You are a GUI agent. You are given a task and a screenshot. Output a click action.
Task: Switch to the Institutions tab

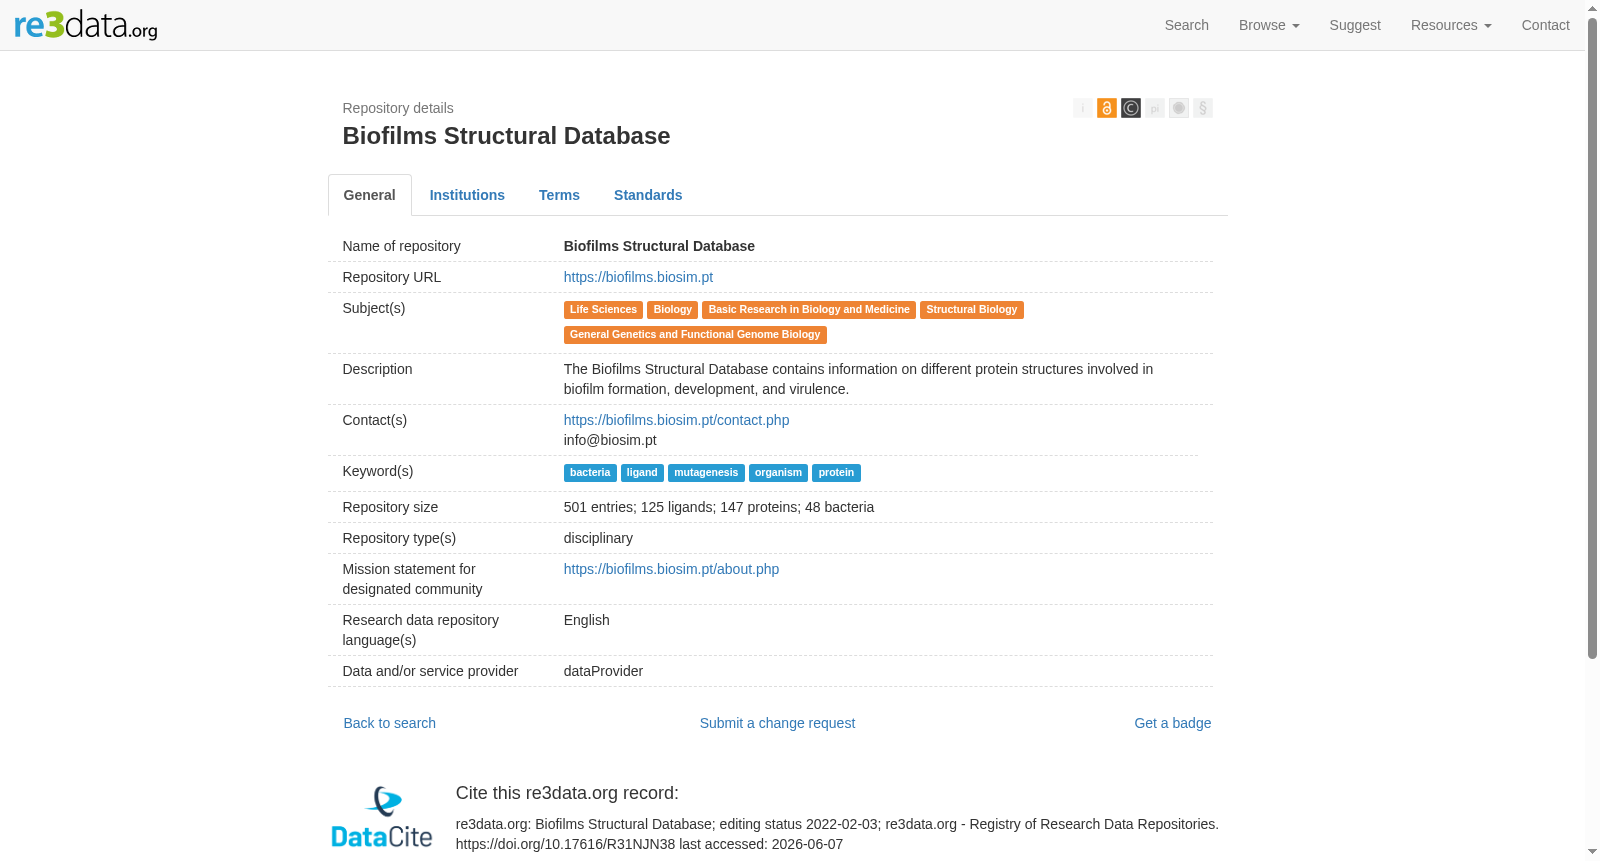467,195
